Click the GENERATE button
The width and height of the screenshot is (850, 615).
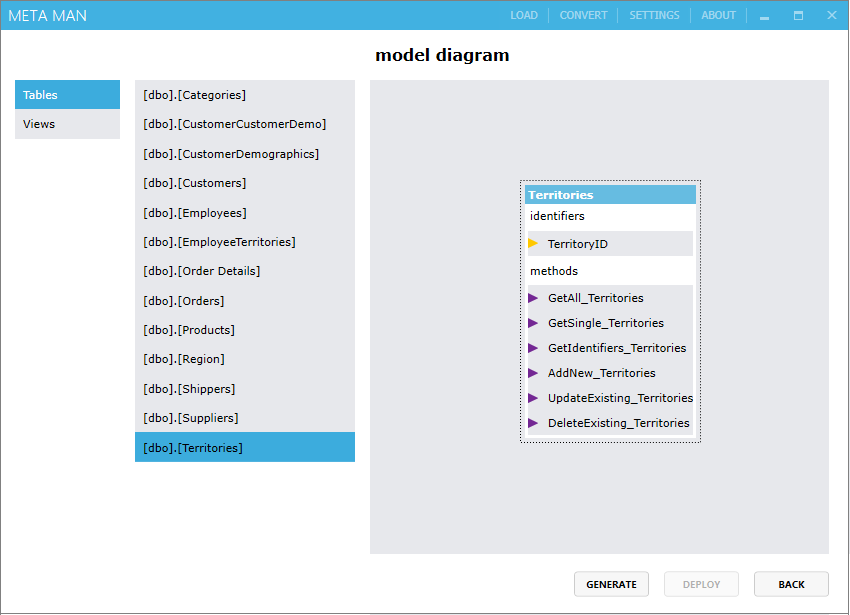click(611, 584)
